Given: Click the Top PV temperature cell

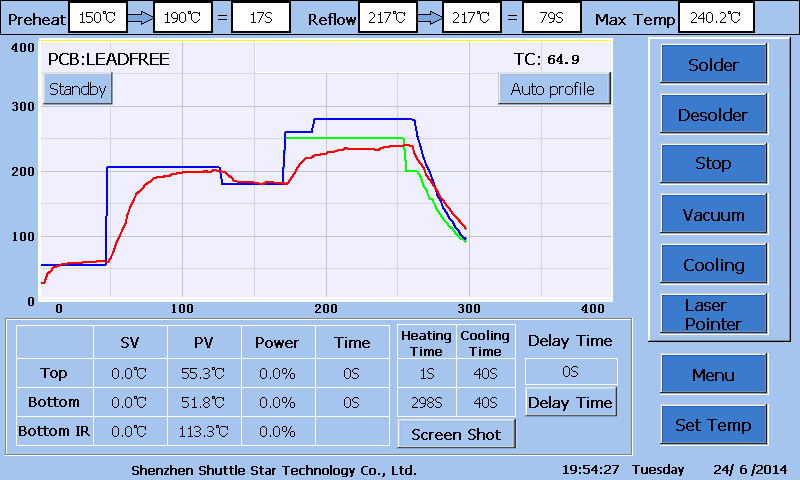Looking at the screenshot, I should pos(204,373).
